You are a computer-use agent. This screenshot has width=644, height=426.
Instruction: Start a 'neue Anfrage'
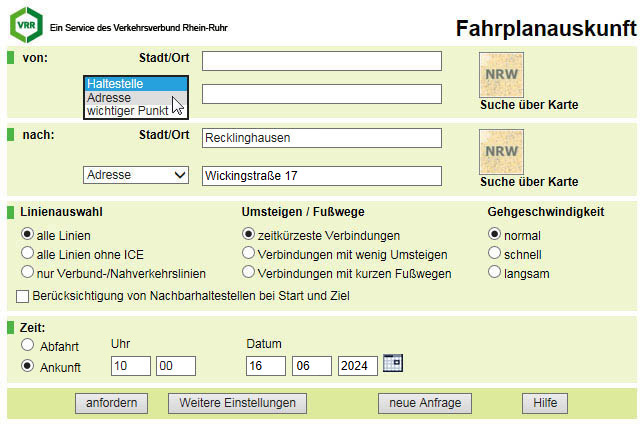(425, 403)
